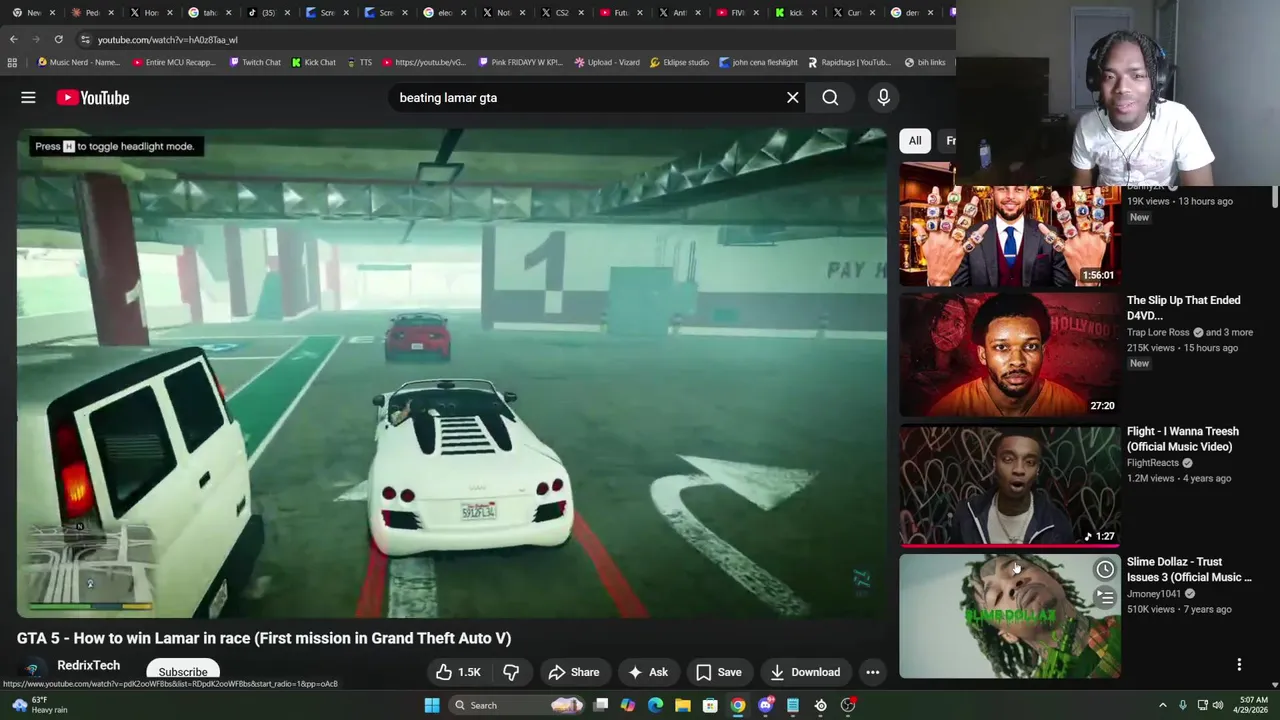Save the video to a playlist
This screenshot has width=1280, height=720.
[x=719, y=672]
